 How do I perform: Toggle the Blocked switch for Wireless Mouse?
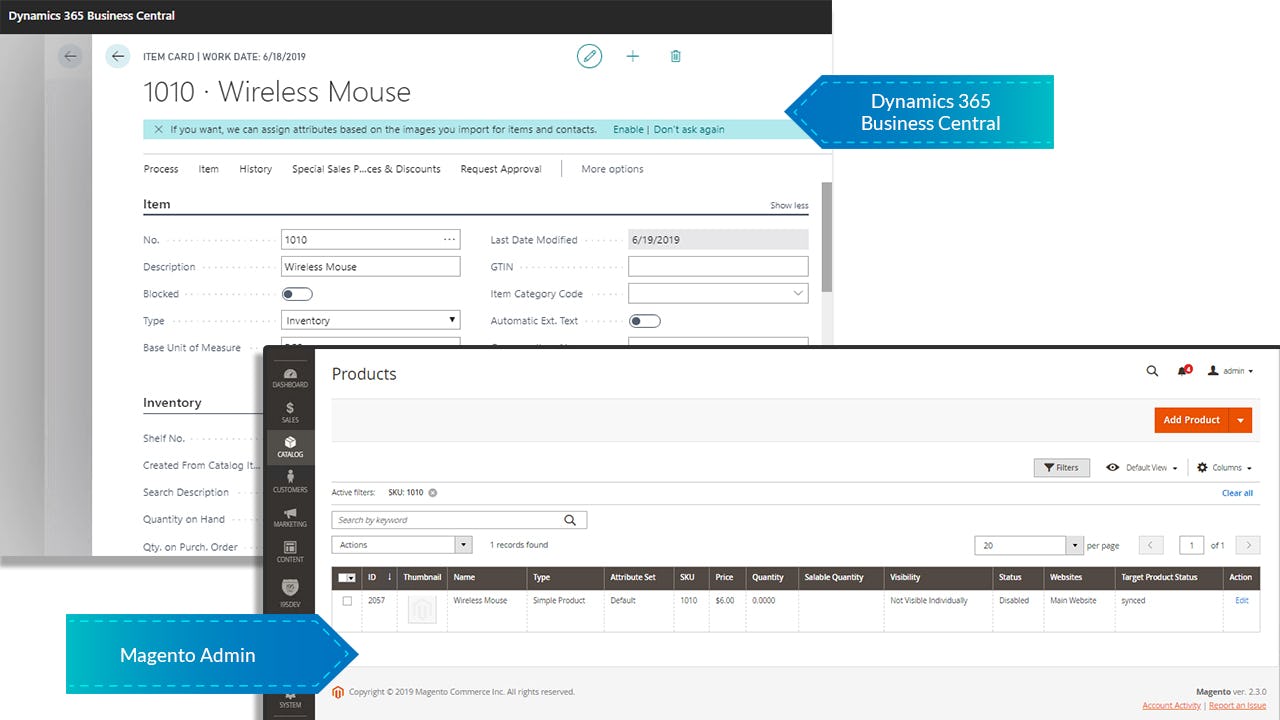(297, 293)
